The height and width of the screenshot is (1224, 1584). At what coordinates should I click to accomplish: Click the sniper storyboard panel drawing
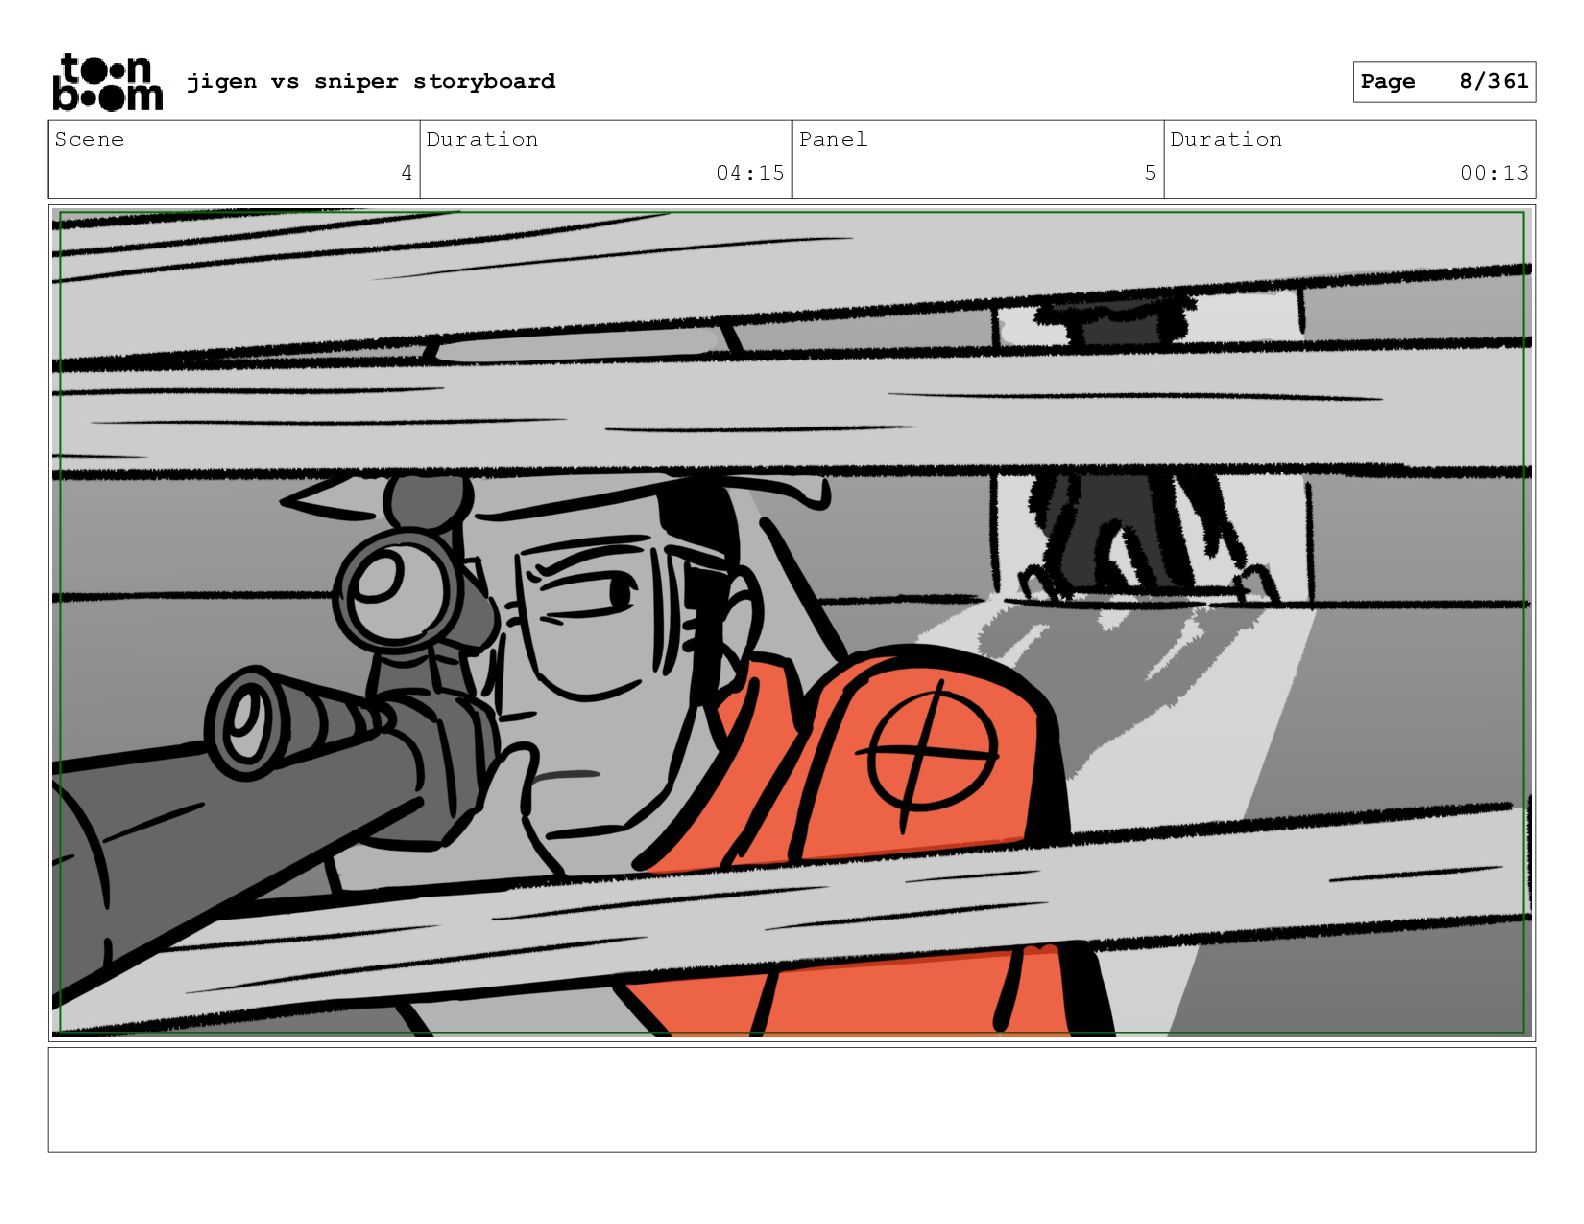coord(792,623)
